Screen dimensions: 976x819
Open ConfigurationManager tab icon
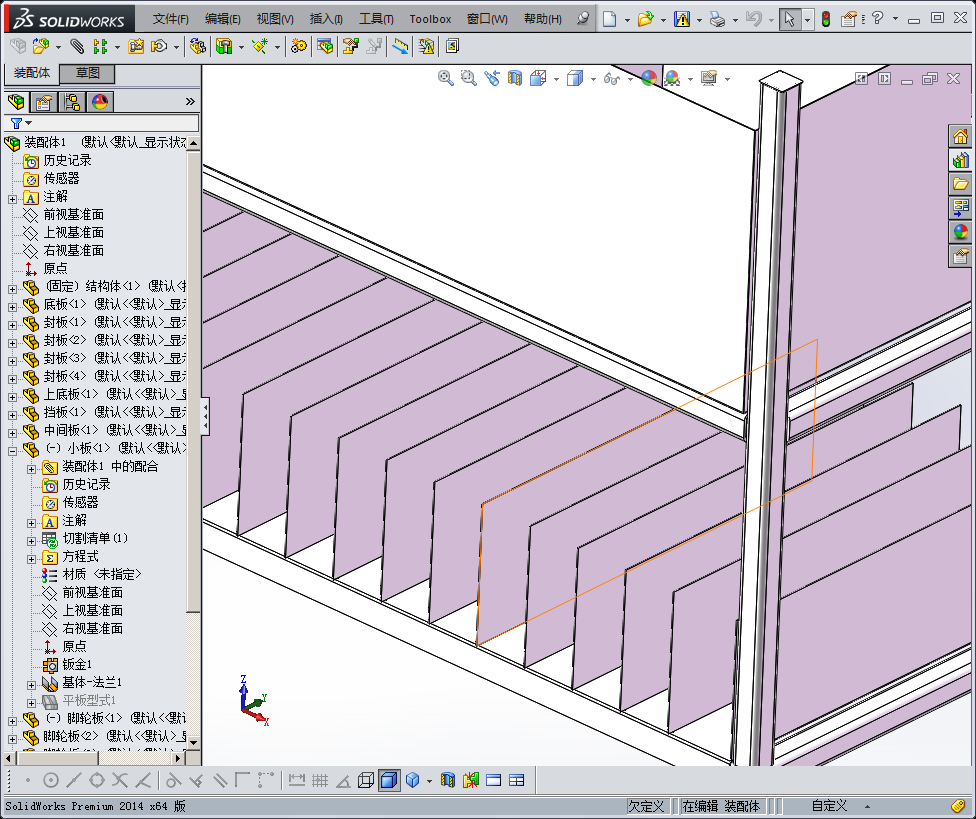(x=72, y=101)
